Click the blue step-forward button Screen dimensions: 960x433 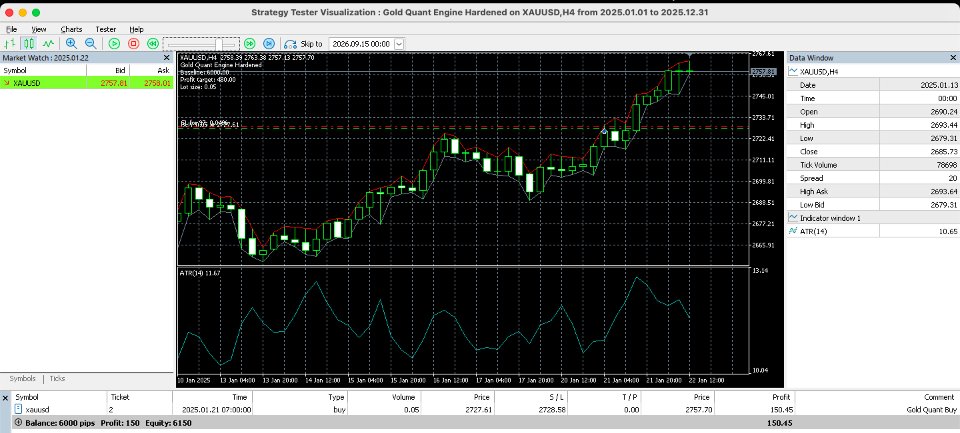269,43
